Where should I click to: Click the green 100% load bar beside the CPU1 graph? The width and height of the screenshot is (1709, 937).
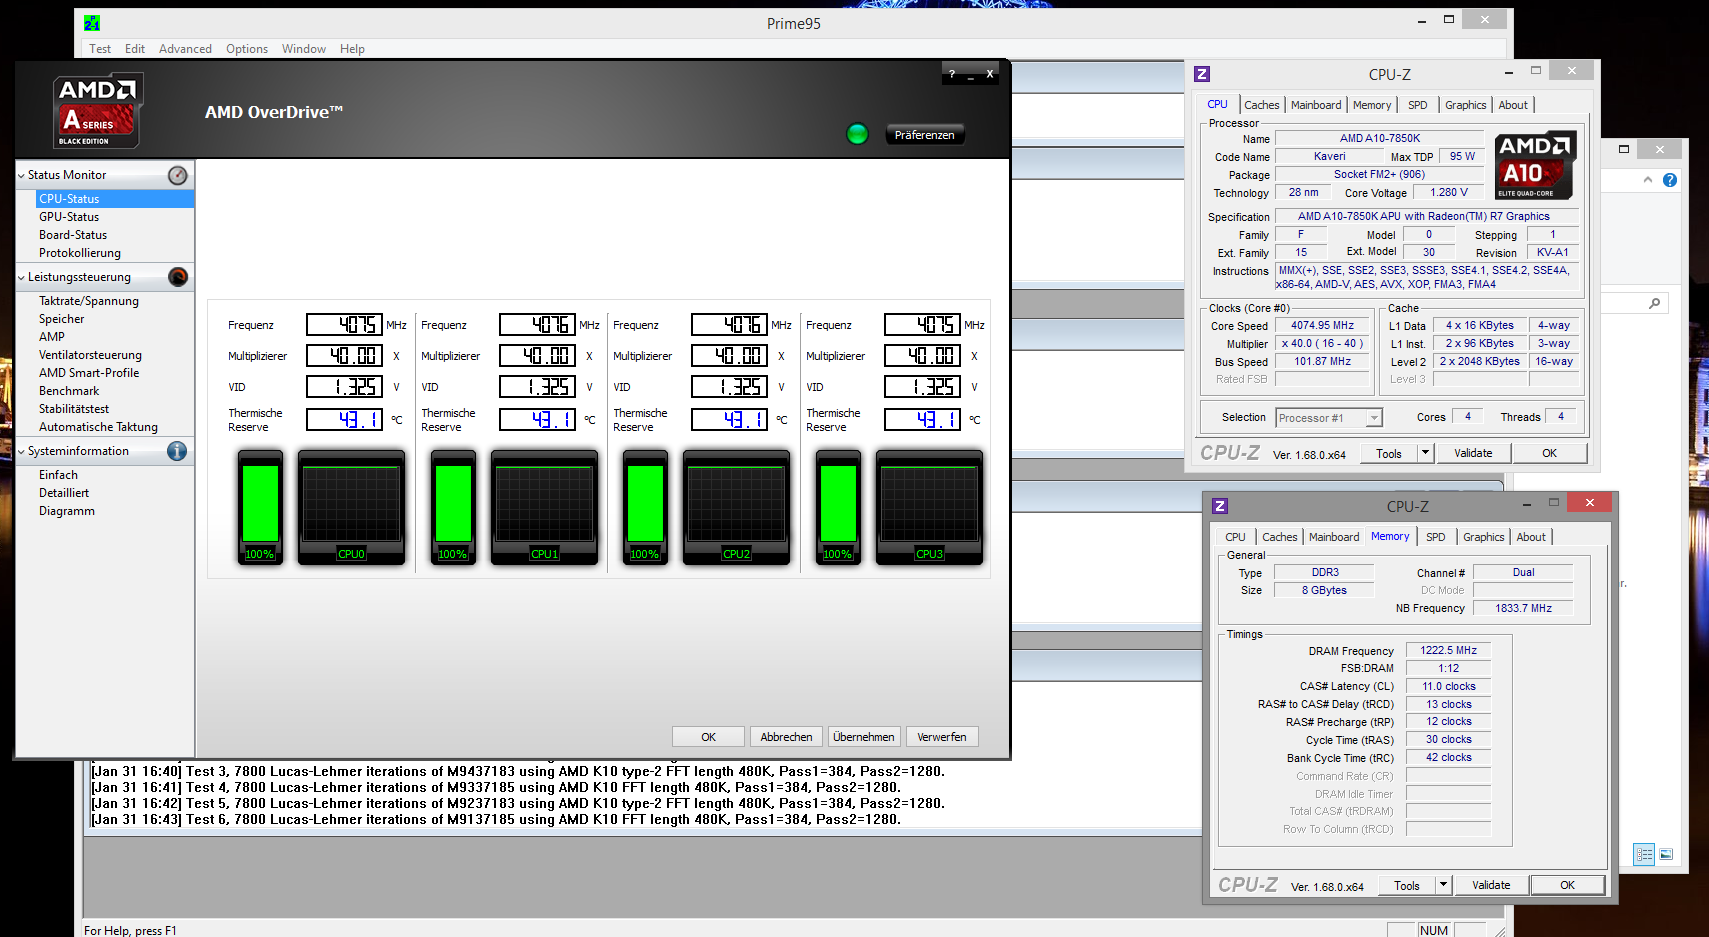tap(453, 508)
